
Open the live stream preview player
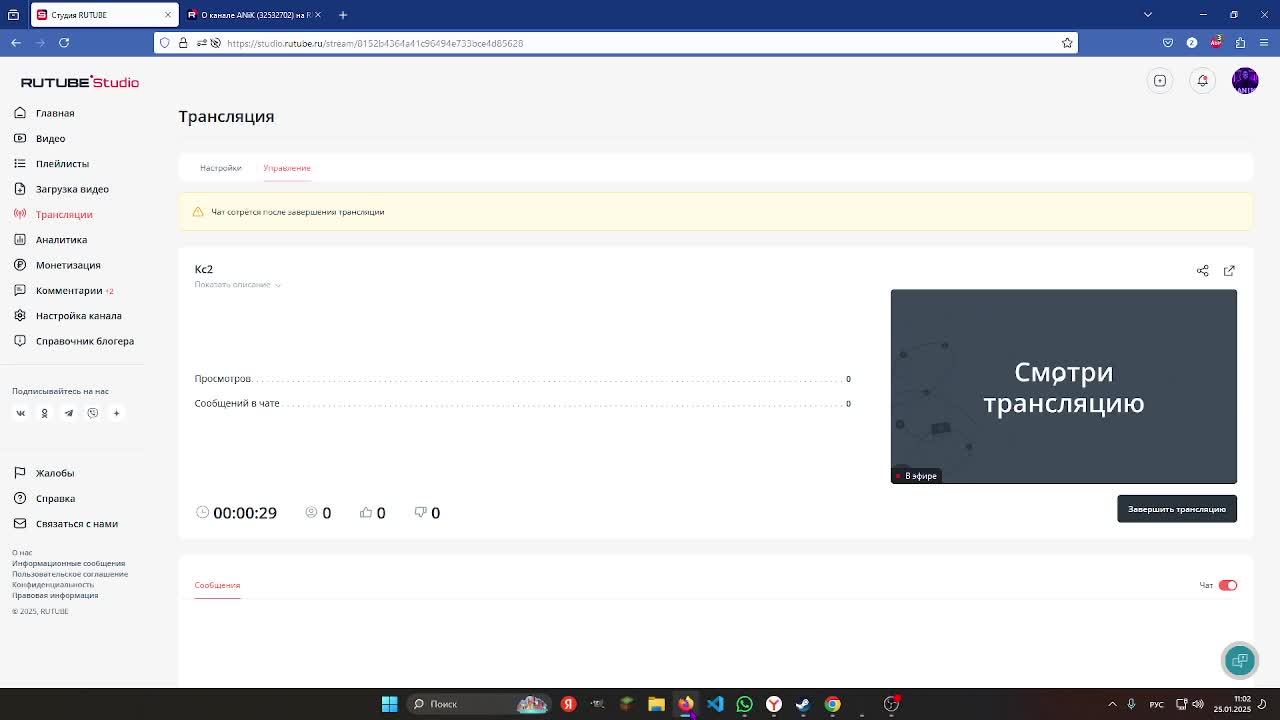tap(1064, 386)
